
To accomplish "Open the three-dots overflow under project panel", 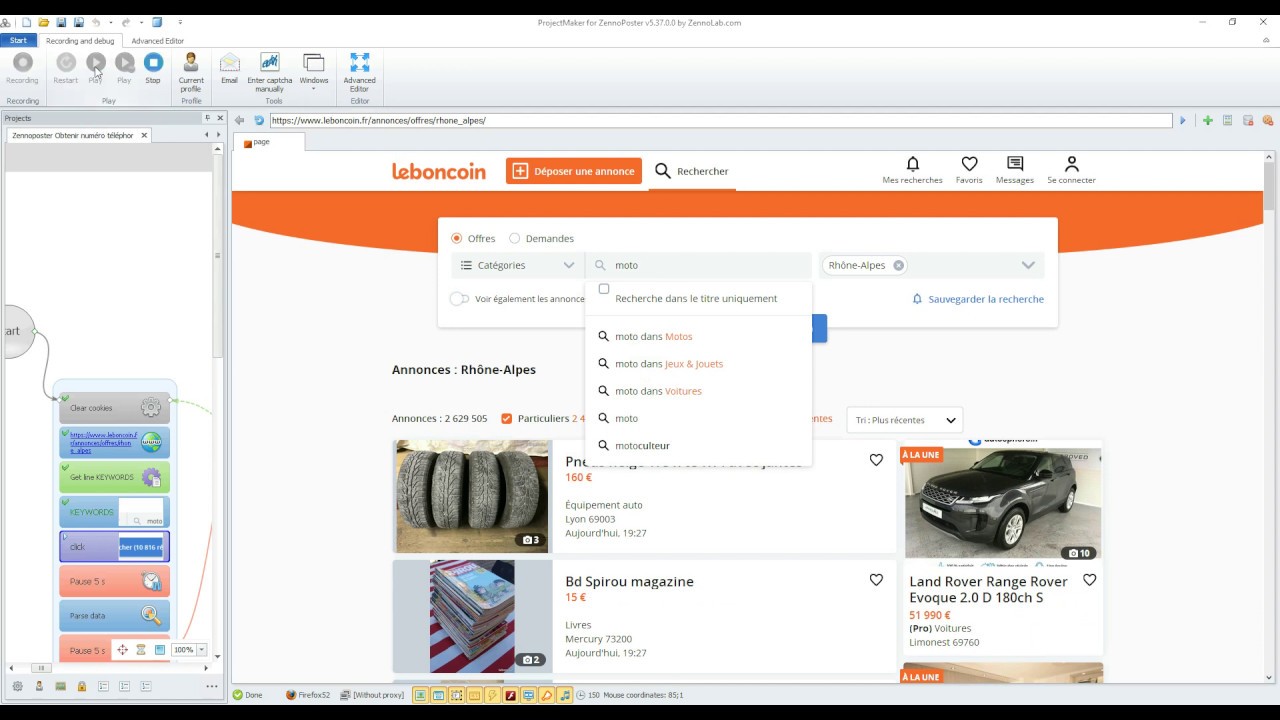I will point(211,686).
